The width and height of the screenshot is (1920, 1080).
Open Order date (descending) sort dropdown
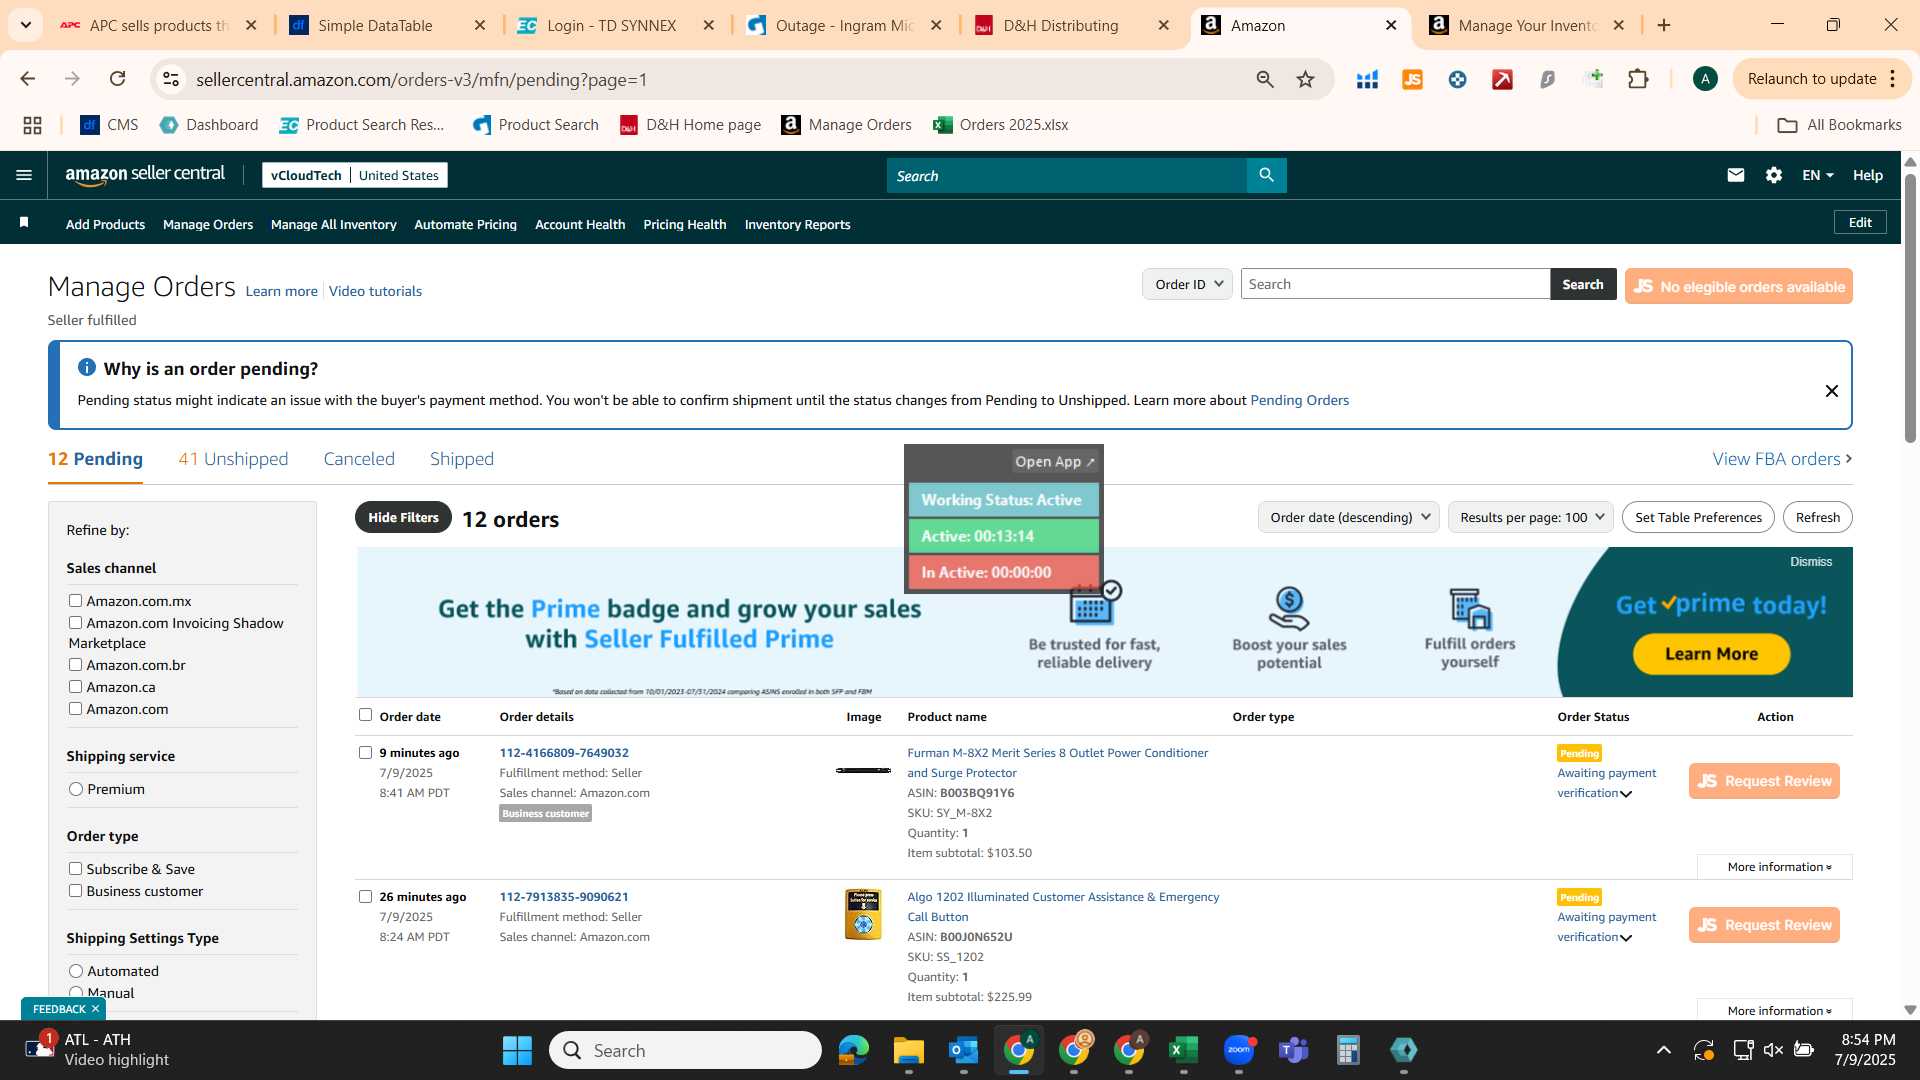(1348, 517)
